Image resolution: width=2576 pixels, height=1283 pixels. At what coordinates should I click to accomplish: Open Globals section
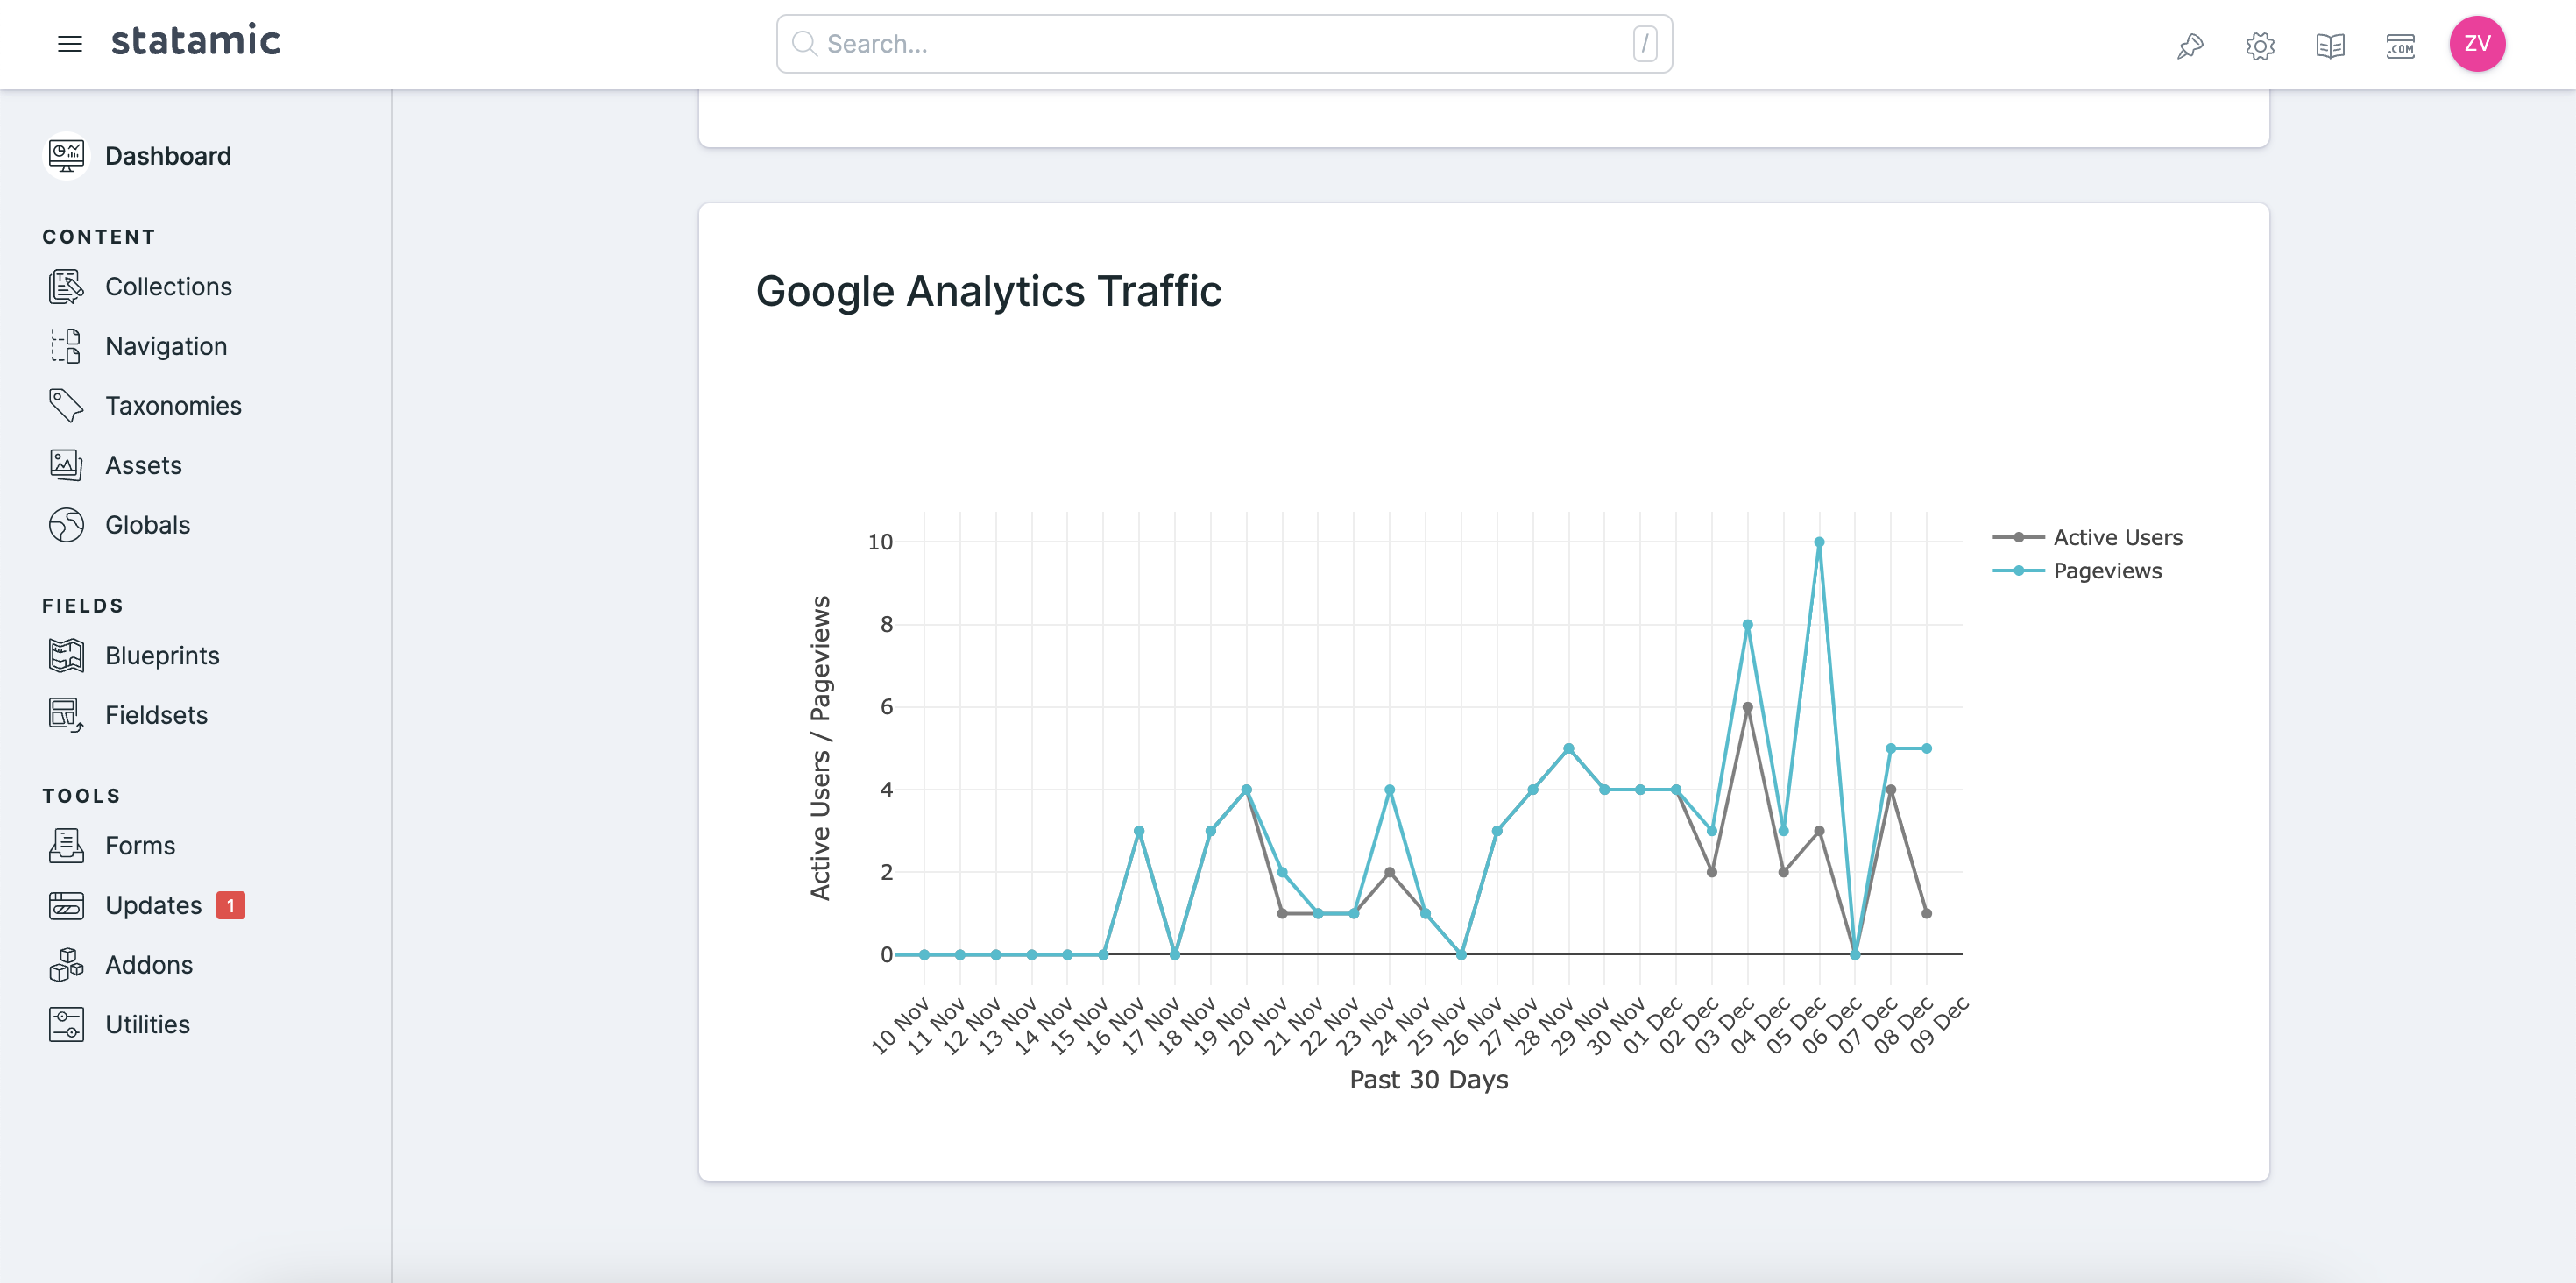click(x=147, y=525)
